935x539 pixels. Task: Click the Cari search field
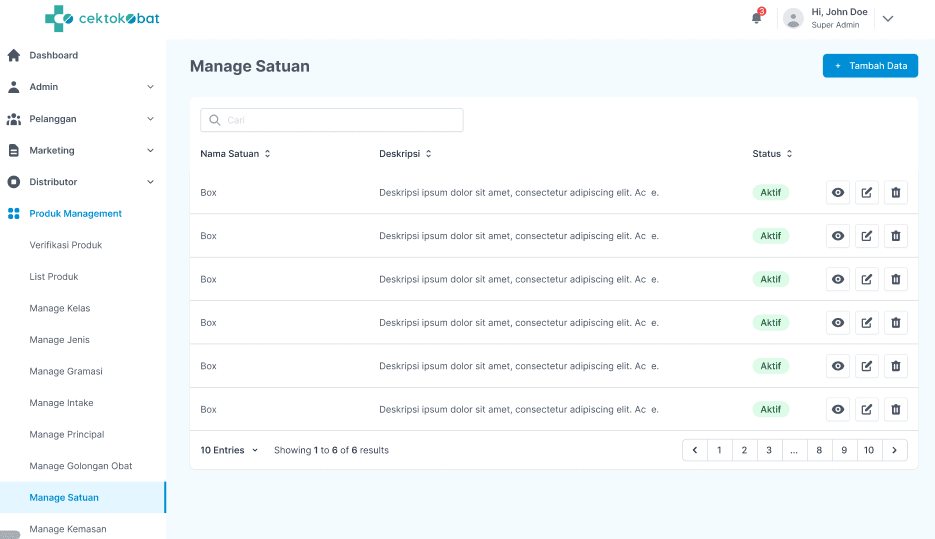tap(332, 120)
